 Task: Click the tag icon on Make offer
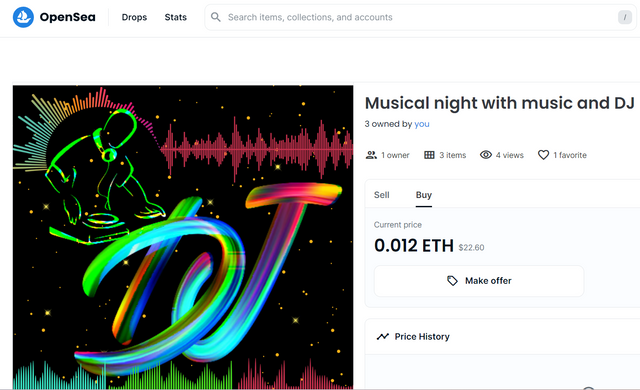coord(452,281)
